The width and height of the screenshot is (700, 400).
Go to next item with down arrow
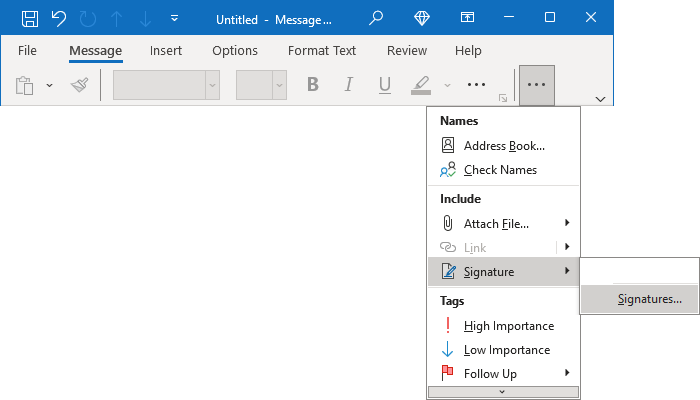click(x=146, y=19)
